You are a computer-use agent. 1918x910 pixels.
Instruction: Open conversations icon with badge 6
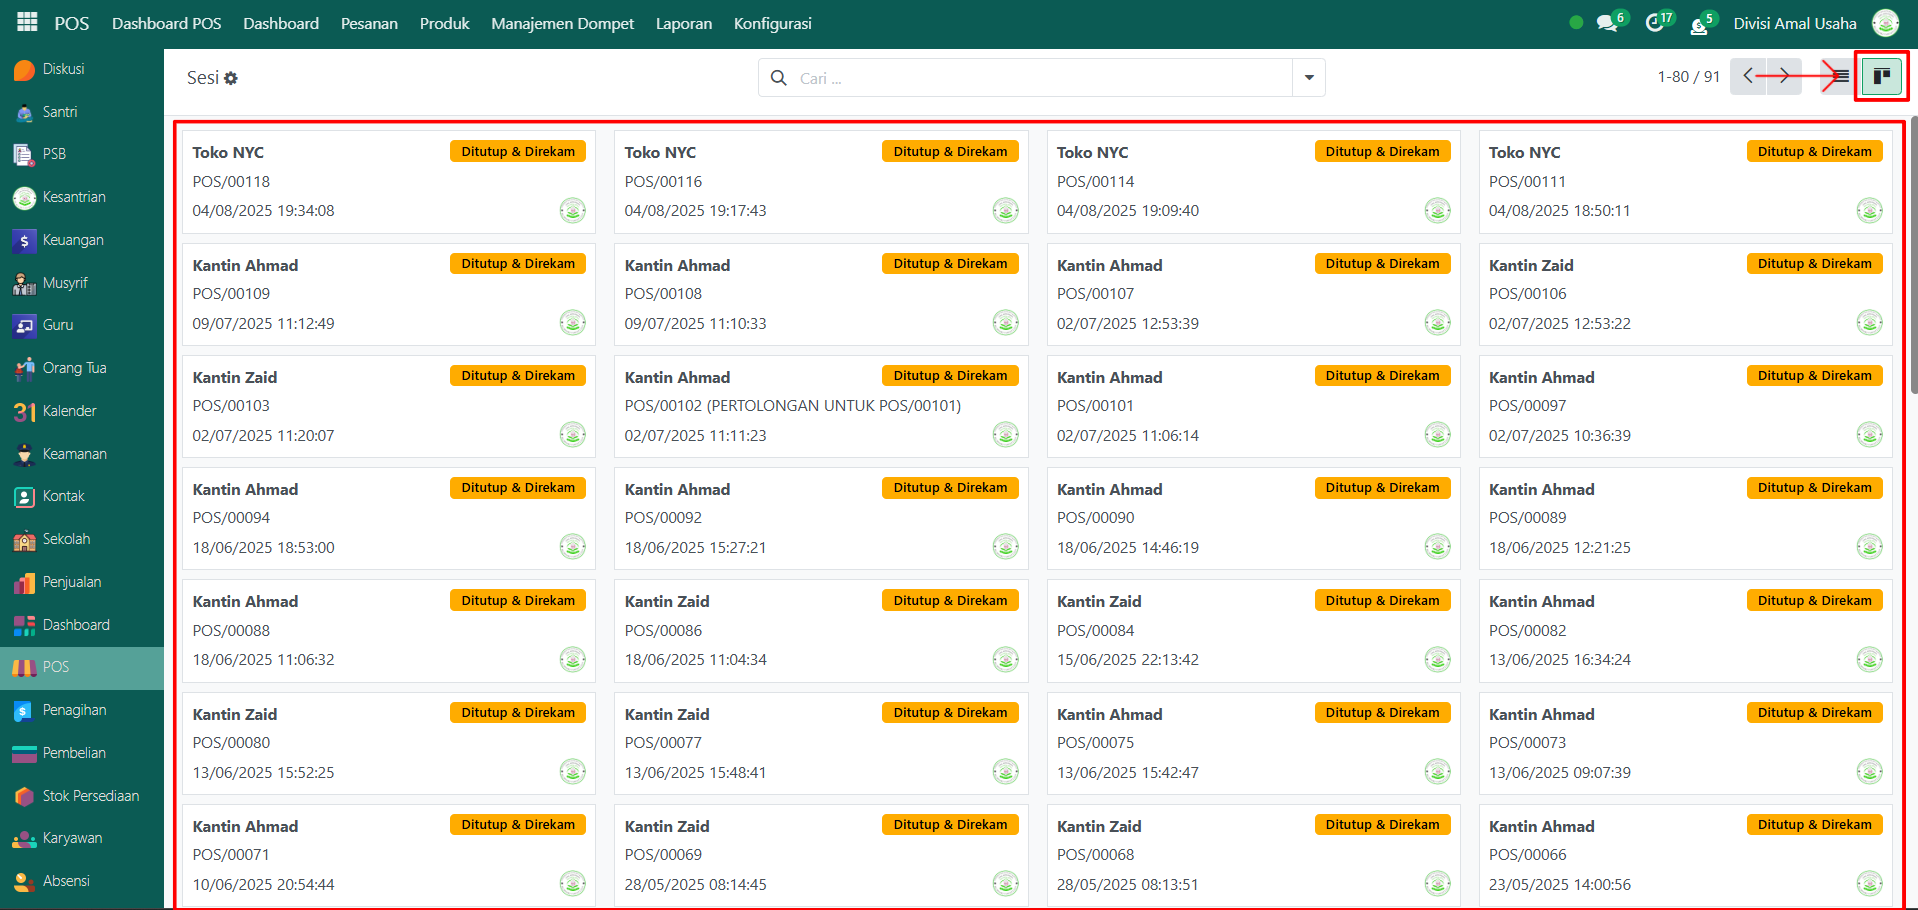click(1607, 23)
